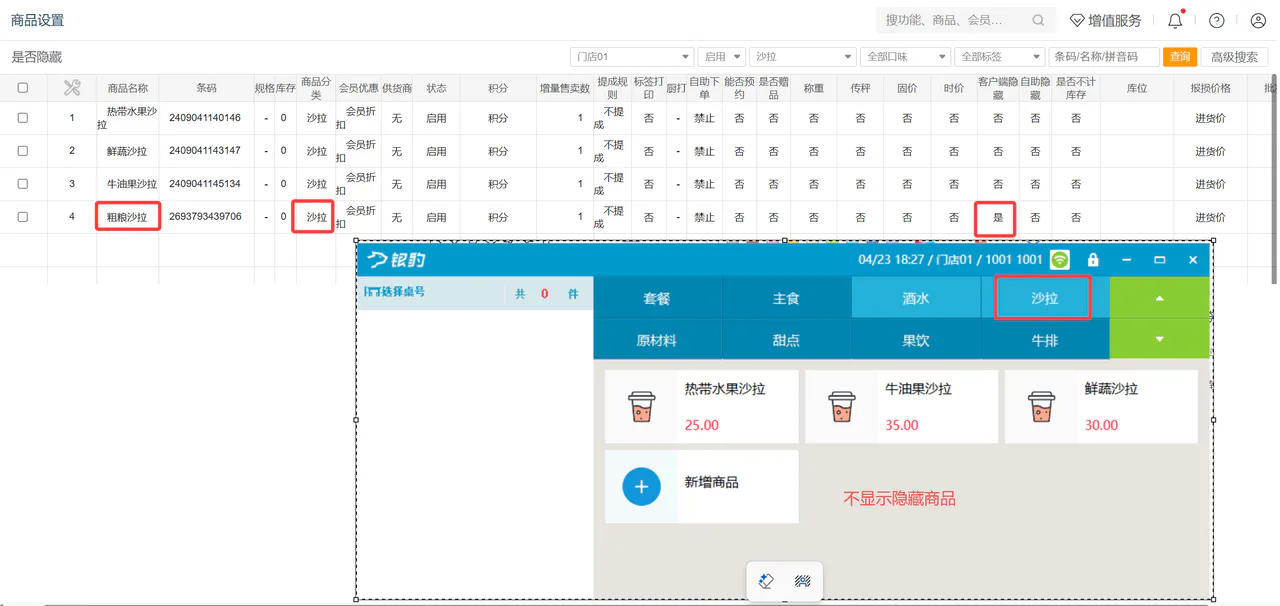1280x606 pixels.
Task: Open the 启用 status dropdown
Action: tap(722, 57)
